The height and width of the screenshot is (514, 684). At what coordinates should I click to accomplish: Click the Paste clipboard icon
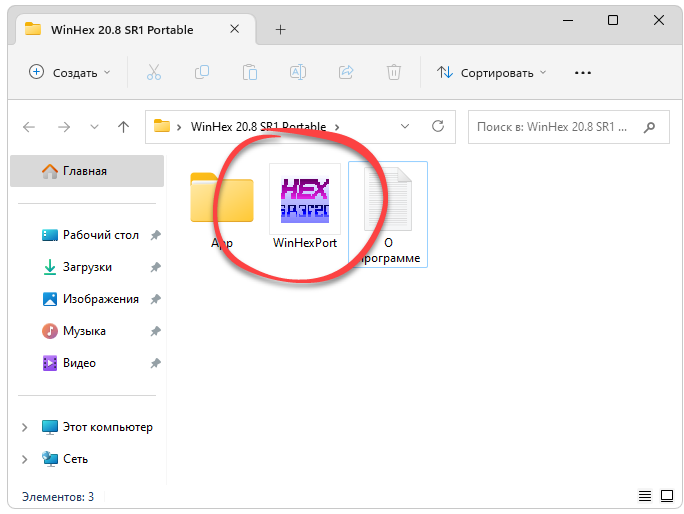[x=250, y=72]
